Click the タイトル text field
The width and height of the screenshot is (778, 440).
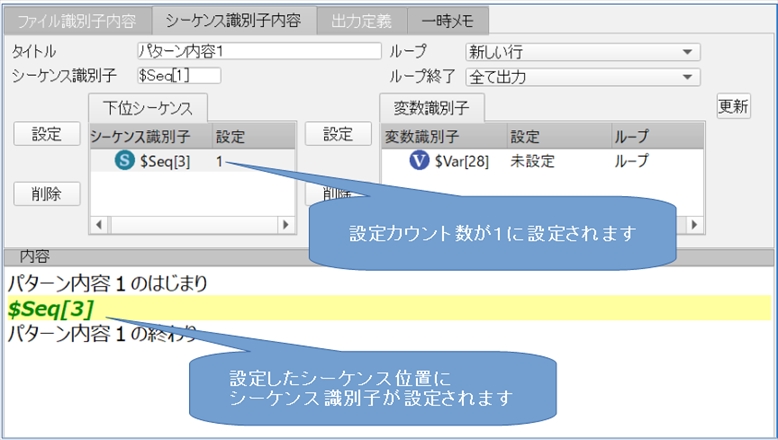[259, 51]
